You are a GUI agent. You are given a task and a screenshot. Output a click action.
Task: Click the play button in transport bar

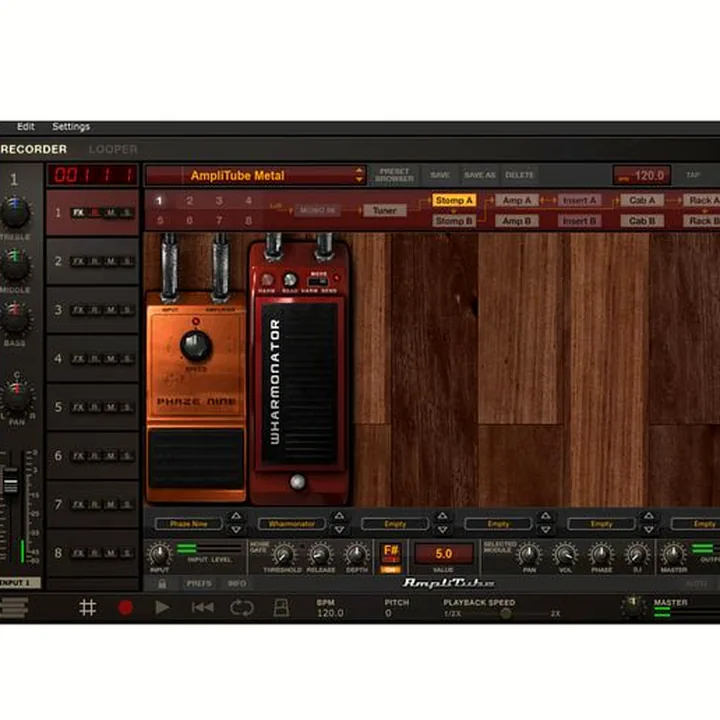coord(162,608)
